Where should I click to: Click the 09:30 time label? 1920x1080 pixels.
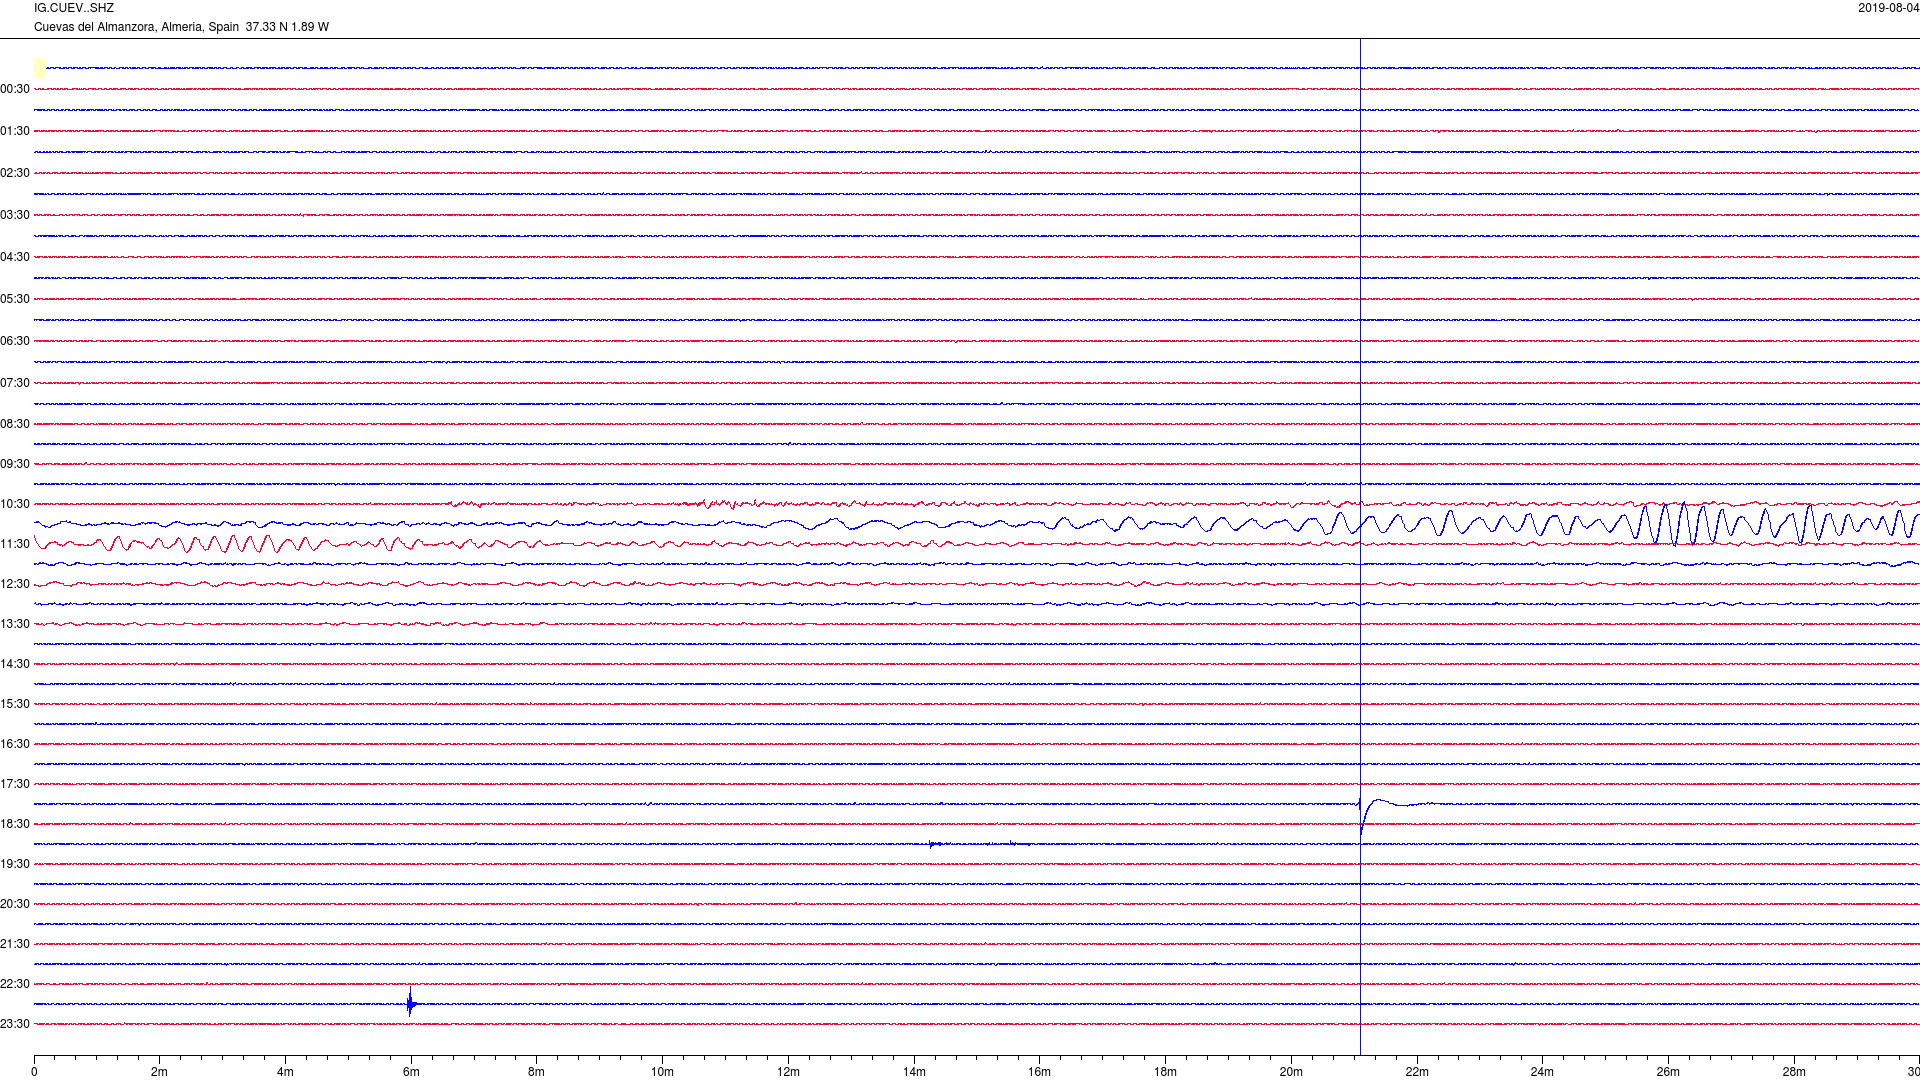coord(15,464)
